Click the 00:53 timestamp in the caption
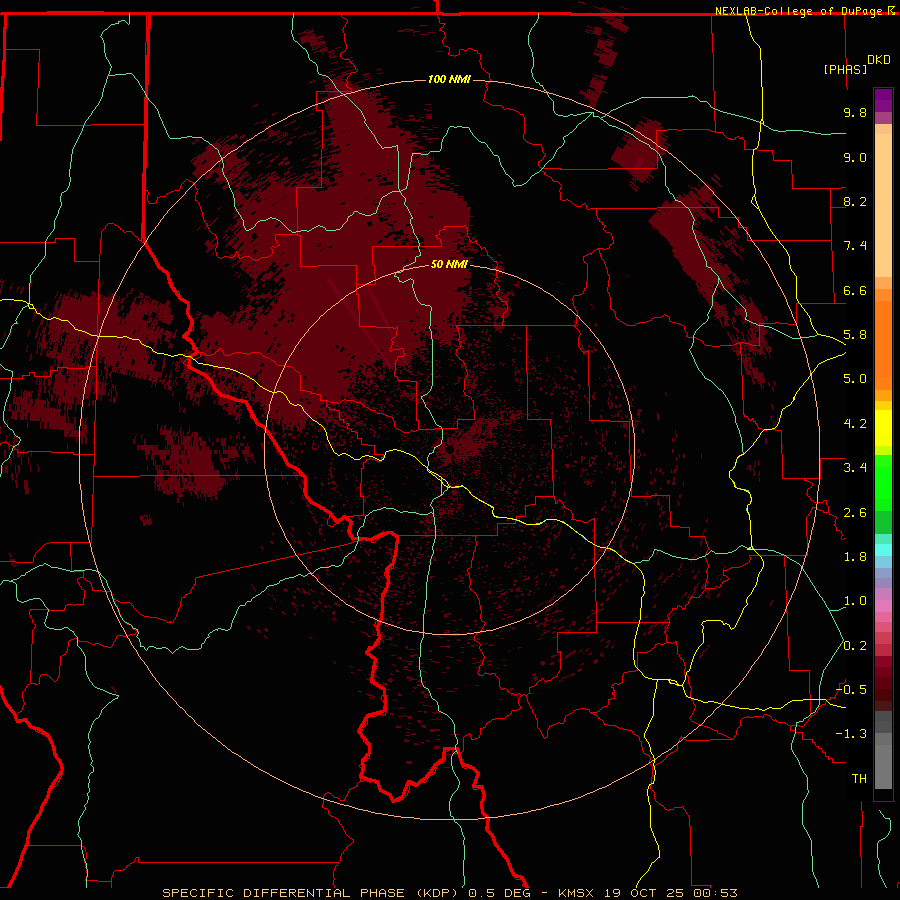The width and height of the screenshot is (900, 900). point(715,893)
